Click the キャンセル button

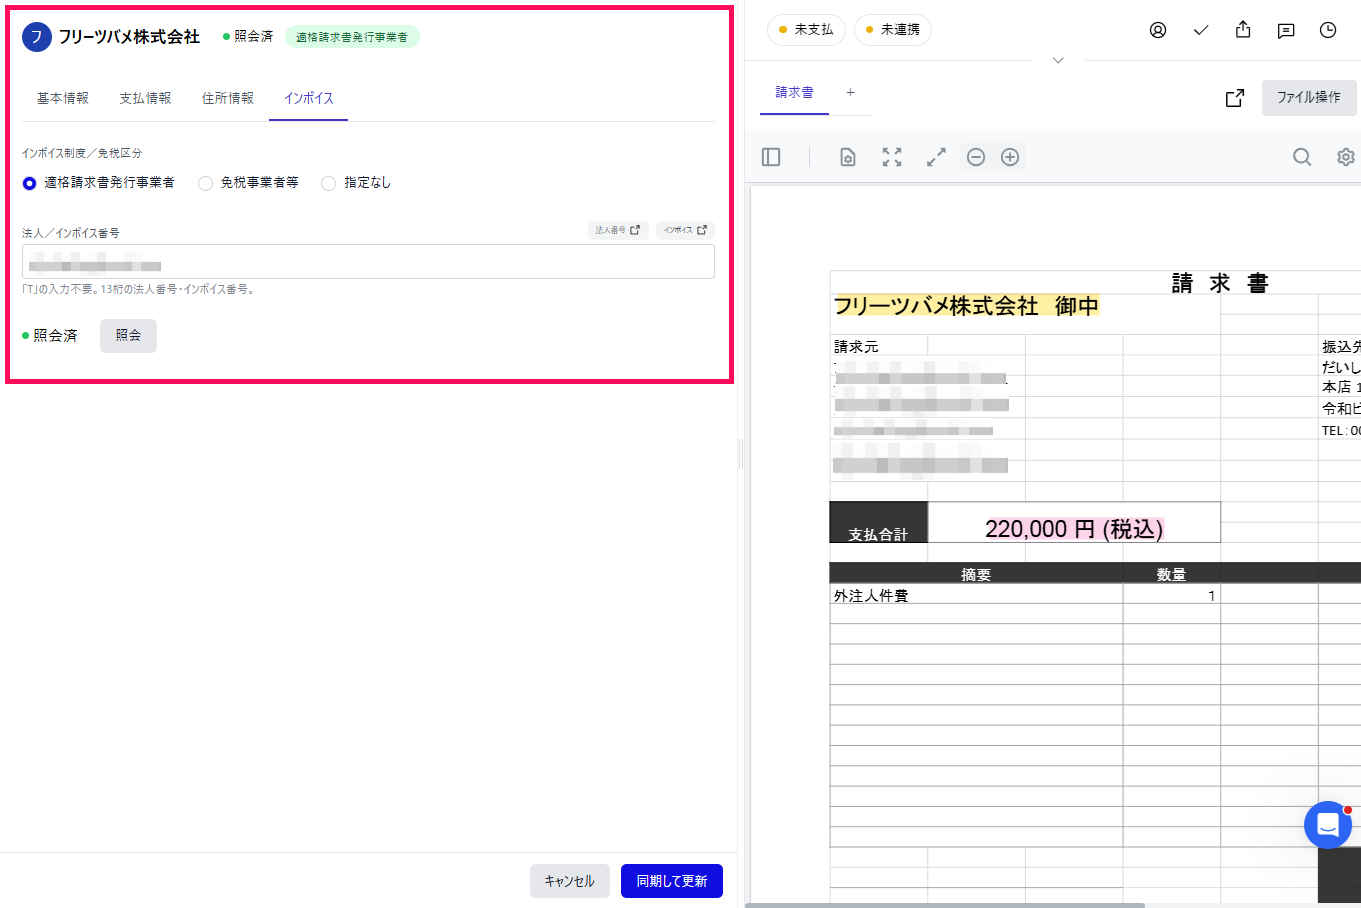click(x=569, y=881)
